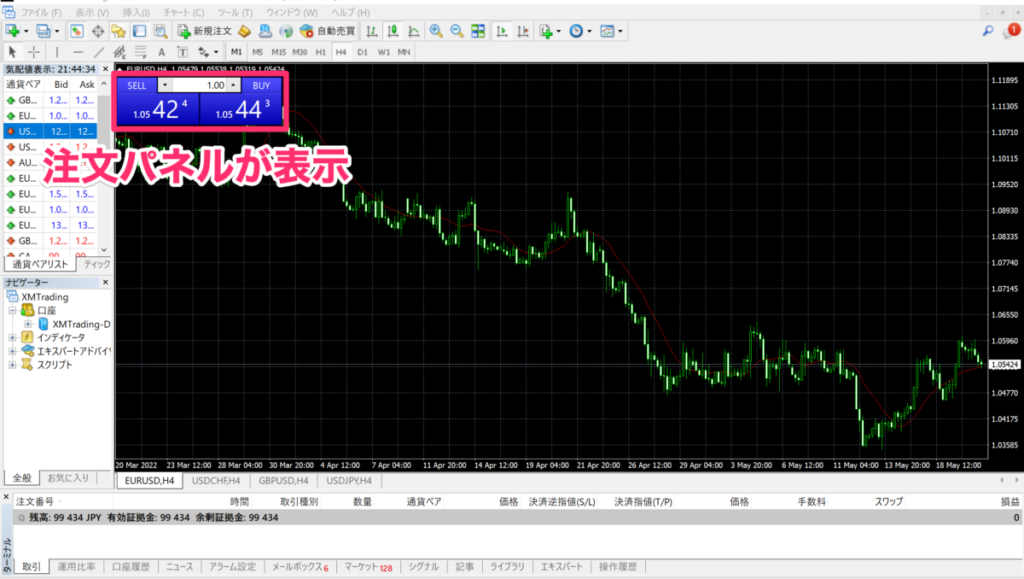Screen dimensions: 1024x579
Task: Toggle the Market Watch window icon
Action: pyautogui.click(x=76, y=31)
